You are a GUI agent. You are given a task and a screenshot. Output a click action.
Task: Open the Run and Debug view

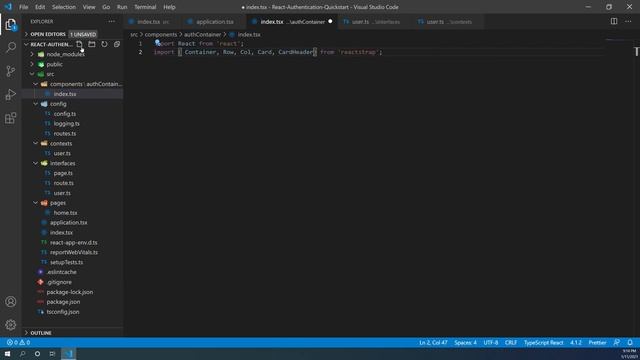tap(11, 95)
